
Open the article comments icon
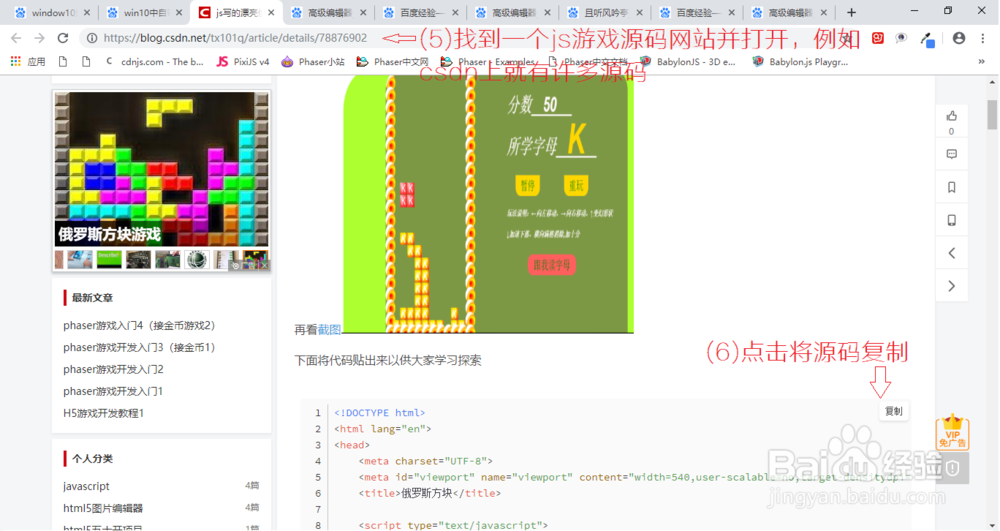(x=952, y=154)
